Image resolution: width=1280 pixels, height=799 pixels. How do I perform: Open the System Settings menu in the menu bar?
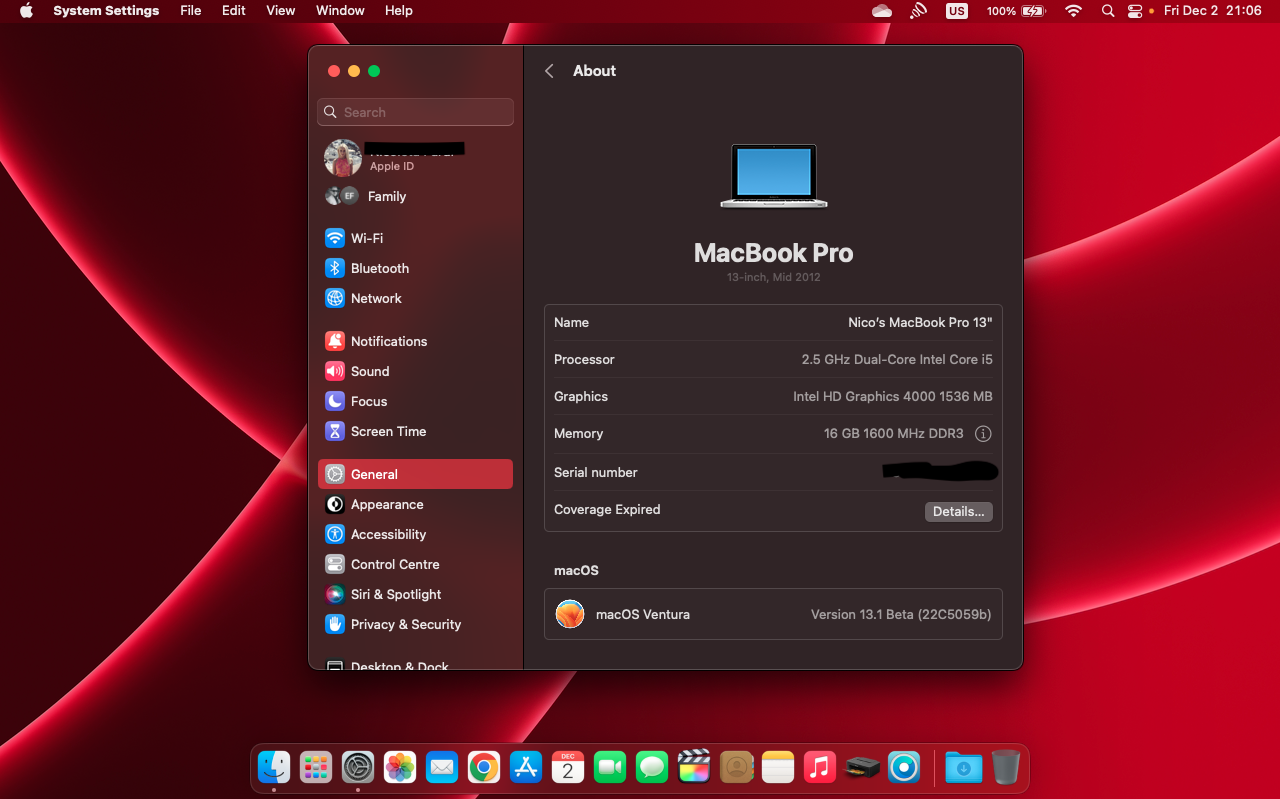coord(106,11)
